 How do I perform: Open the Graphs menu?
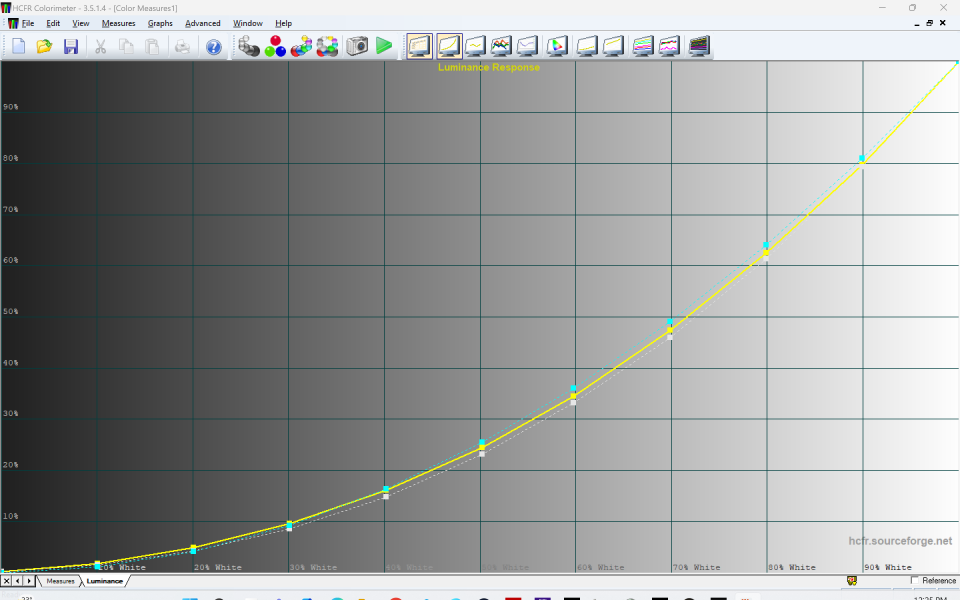click(160, 23)
